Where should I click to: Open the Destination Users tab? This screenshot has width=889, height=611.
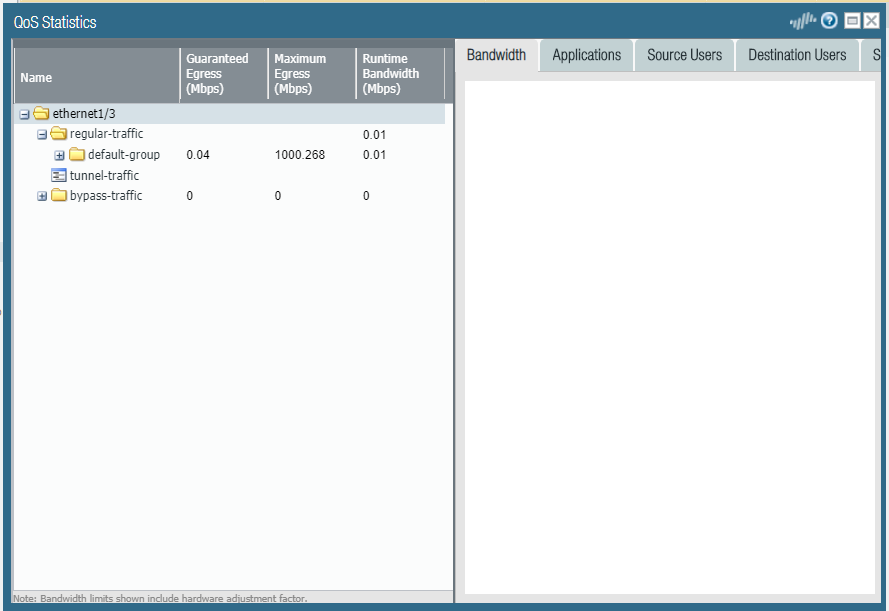point(797,56)
